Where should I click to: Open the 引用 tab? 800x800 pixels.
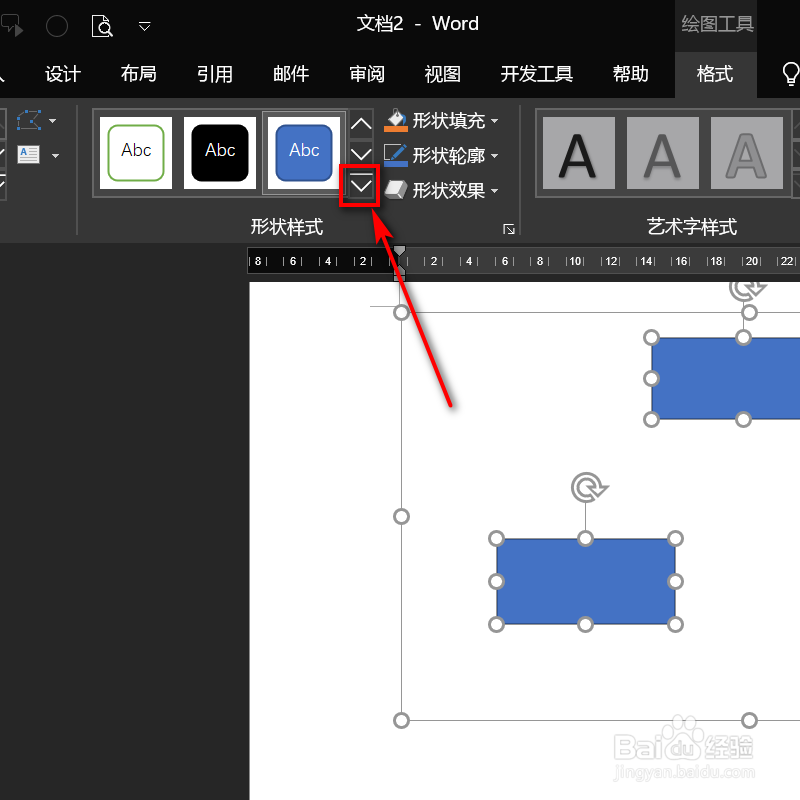point(215,74)
